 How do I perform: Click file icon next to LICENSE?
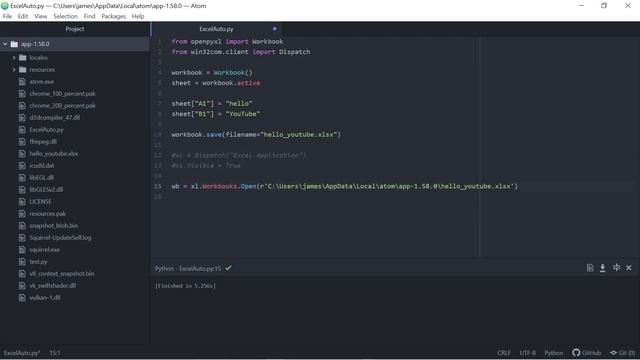(x=22, y=202)
